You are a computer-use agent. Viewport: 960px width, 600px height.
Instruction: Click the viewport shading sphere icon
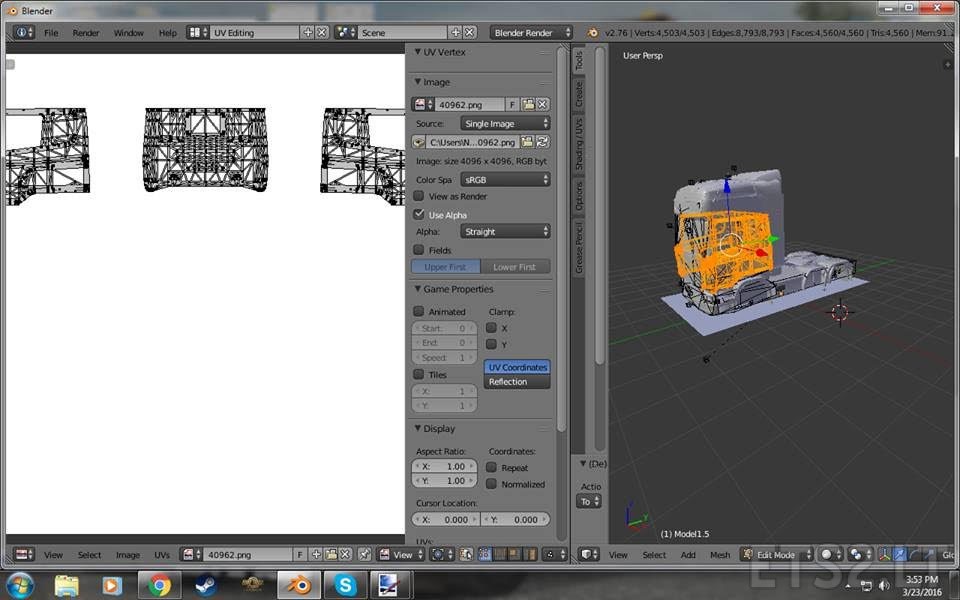[826, 554]
